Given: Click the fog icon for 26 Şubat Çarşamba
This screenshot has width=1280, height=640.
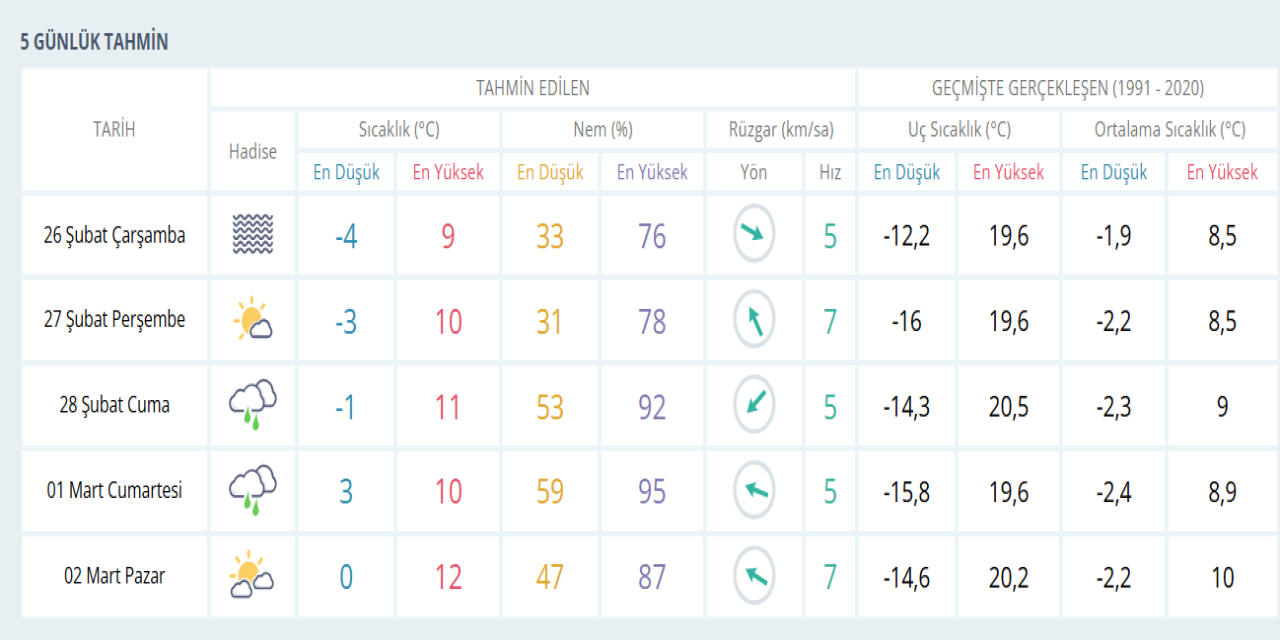Looking at the screenshot, I should [252, 236].
